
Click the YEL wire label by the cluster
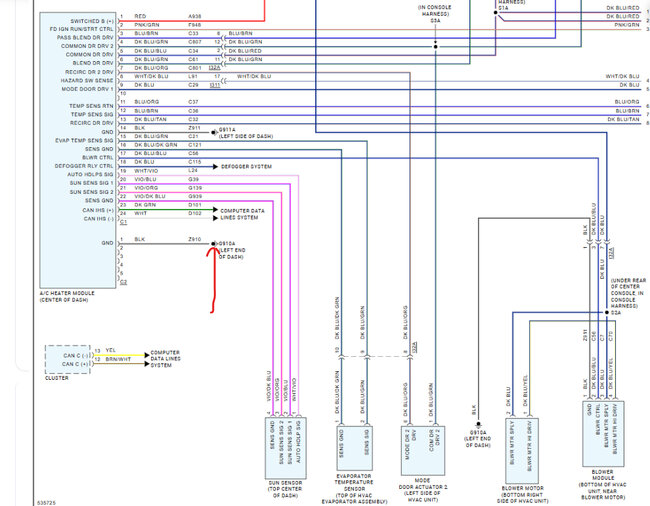111,350
